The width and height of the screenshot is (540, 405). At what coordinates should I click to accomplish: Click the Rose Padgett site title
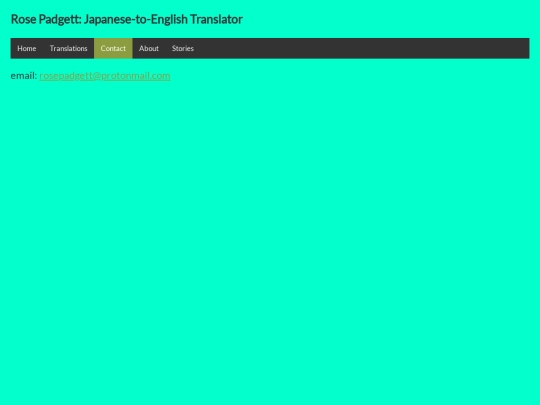[127, 19]
